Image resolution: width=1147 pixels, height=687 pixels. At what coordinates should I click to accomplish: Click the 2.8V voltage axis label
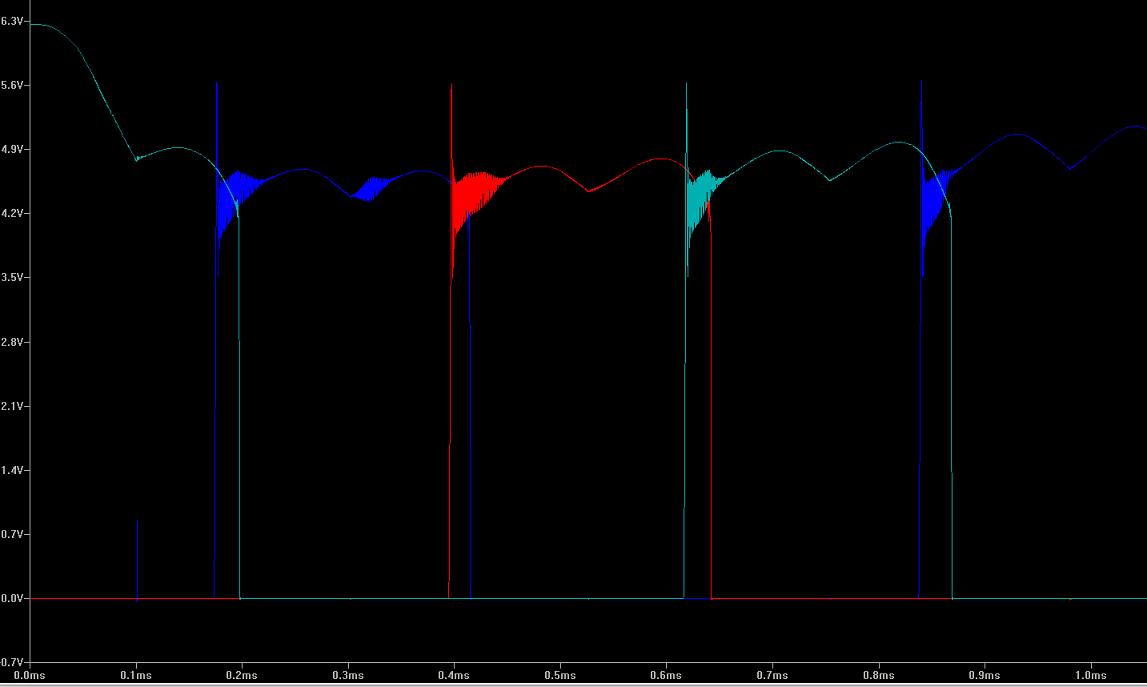(x=12, y=342)
